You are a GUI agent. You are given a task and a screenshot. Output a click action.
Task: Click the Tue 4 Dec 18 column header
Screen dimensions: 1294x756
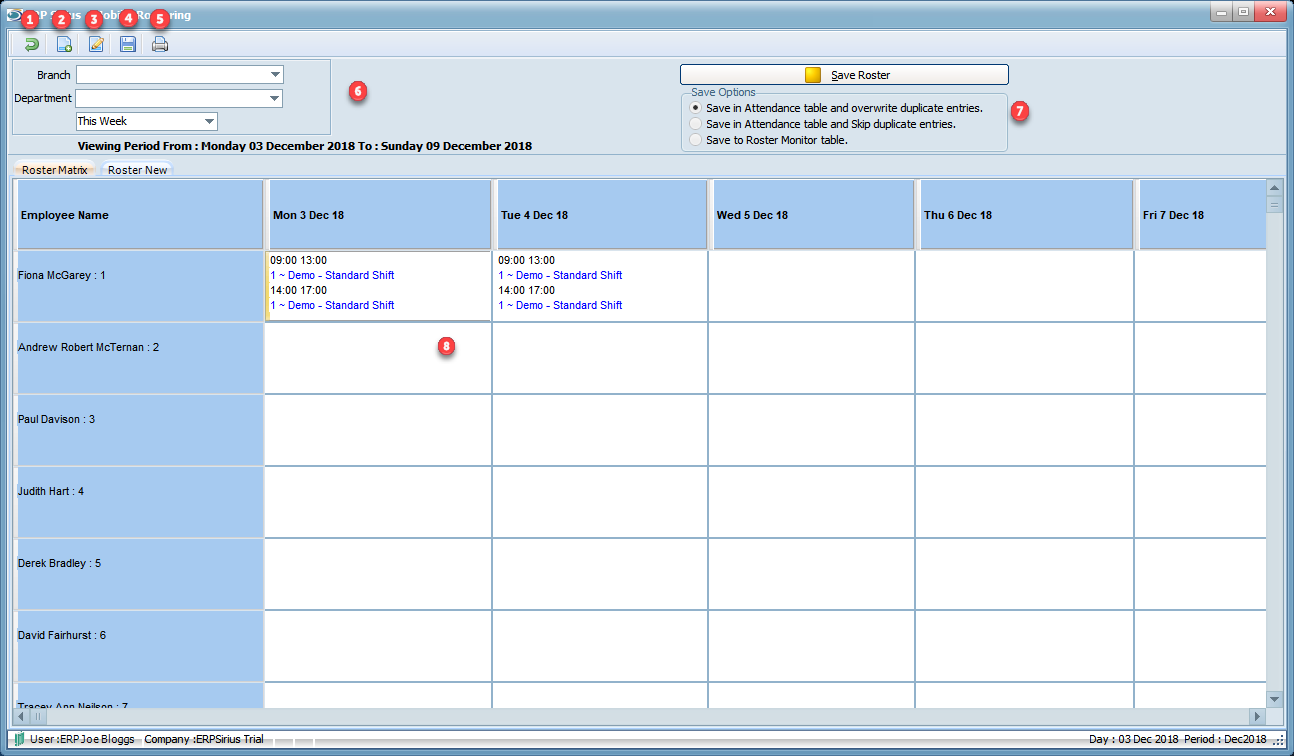click(x=601, y=215)
